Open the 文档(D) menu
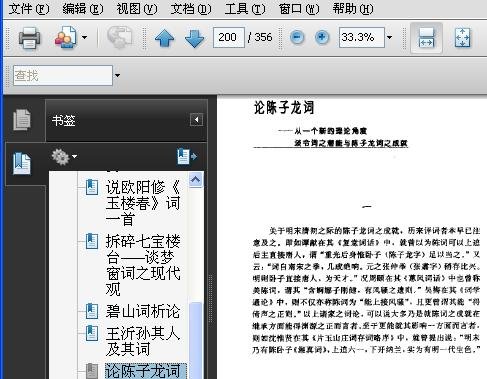Viewport: 487px width, 379px height. coord(191,8)
